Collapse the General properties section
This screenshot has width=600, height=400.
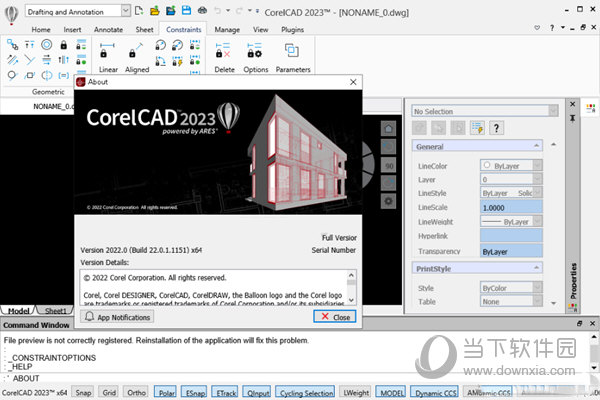(x=538, y=146)
